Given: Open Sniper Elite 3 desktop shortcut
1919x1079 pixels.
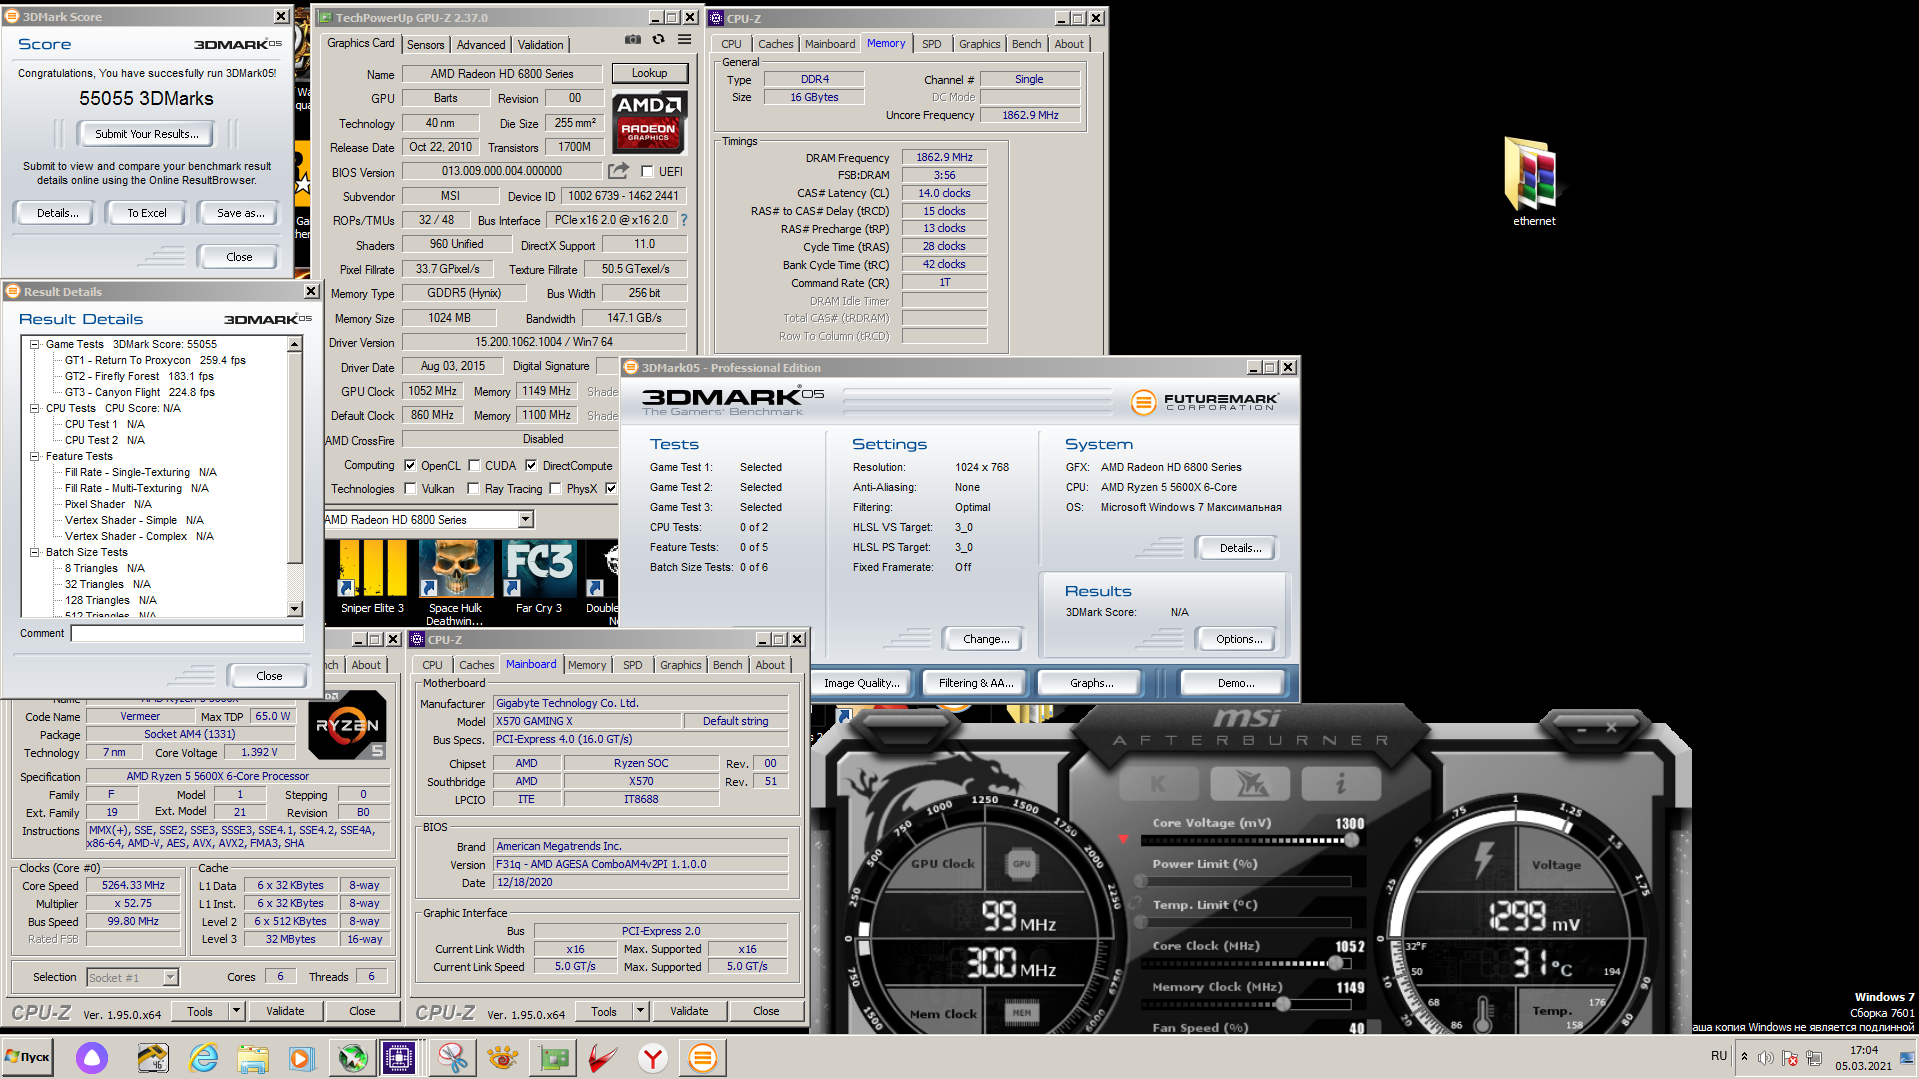Looking at the screenshot, I should pyautogui.click(x=372, y=577).
